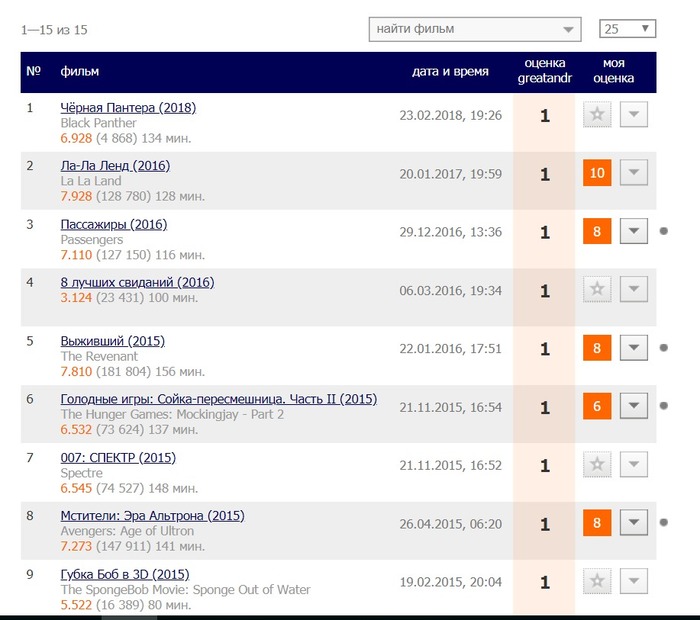This screenshot has width=700, height=620.
Task: Open the rating dropdown for Ла-Ла Ленд
Action: click(x=634, y=174)
